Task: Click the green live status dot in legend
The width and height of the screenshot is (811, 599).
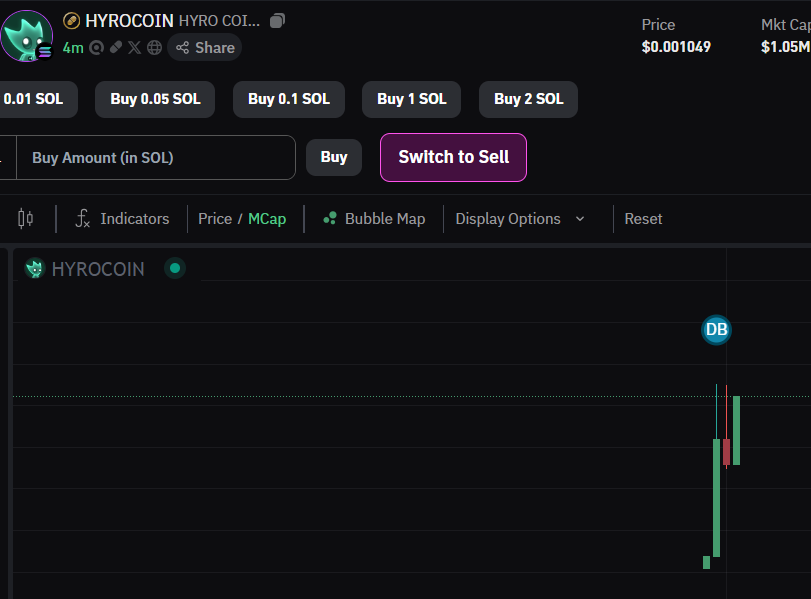Action: point(175,268)
